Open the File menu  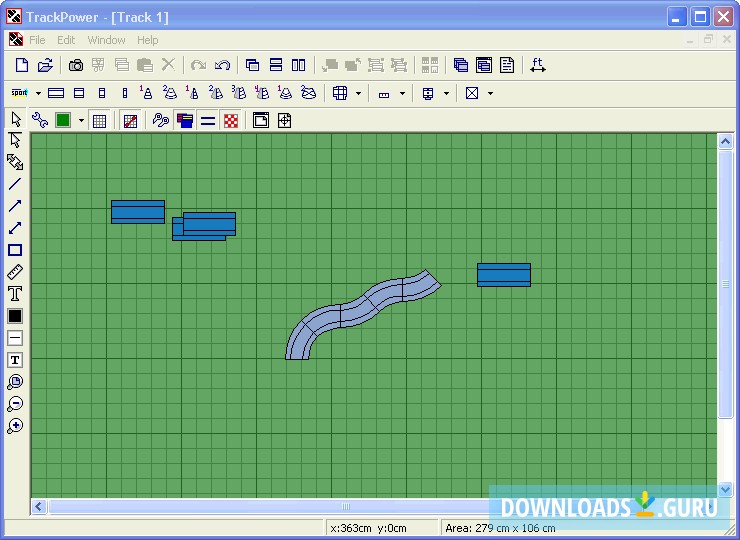[x=37, y=40]
